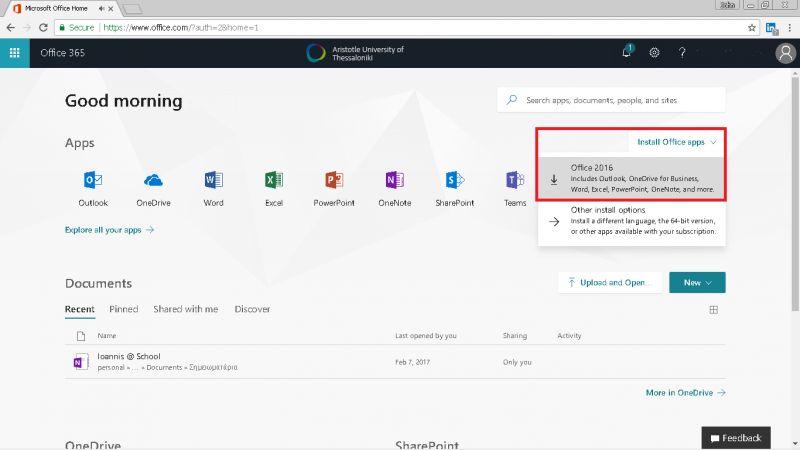The height and width of the screenshot is (450, 800).
Task: Click the Activity column header
Action: click(x=569, y=336)
